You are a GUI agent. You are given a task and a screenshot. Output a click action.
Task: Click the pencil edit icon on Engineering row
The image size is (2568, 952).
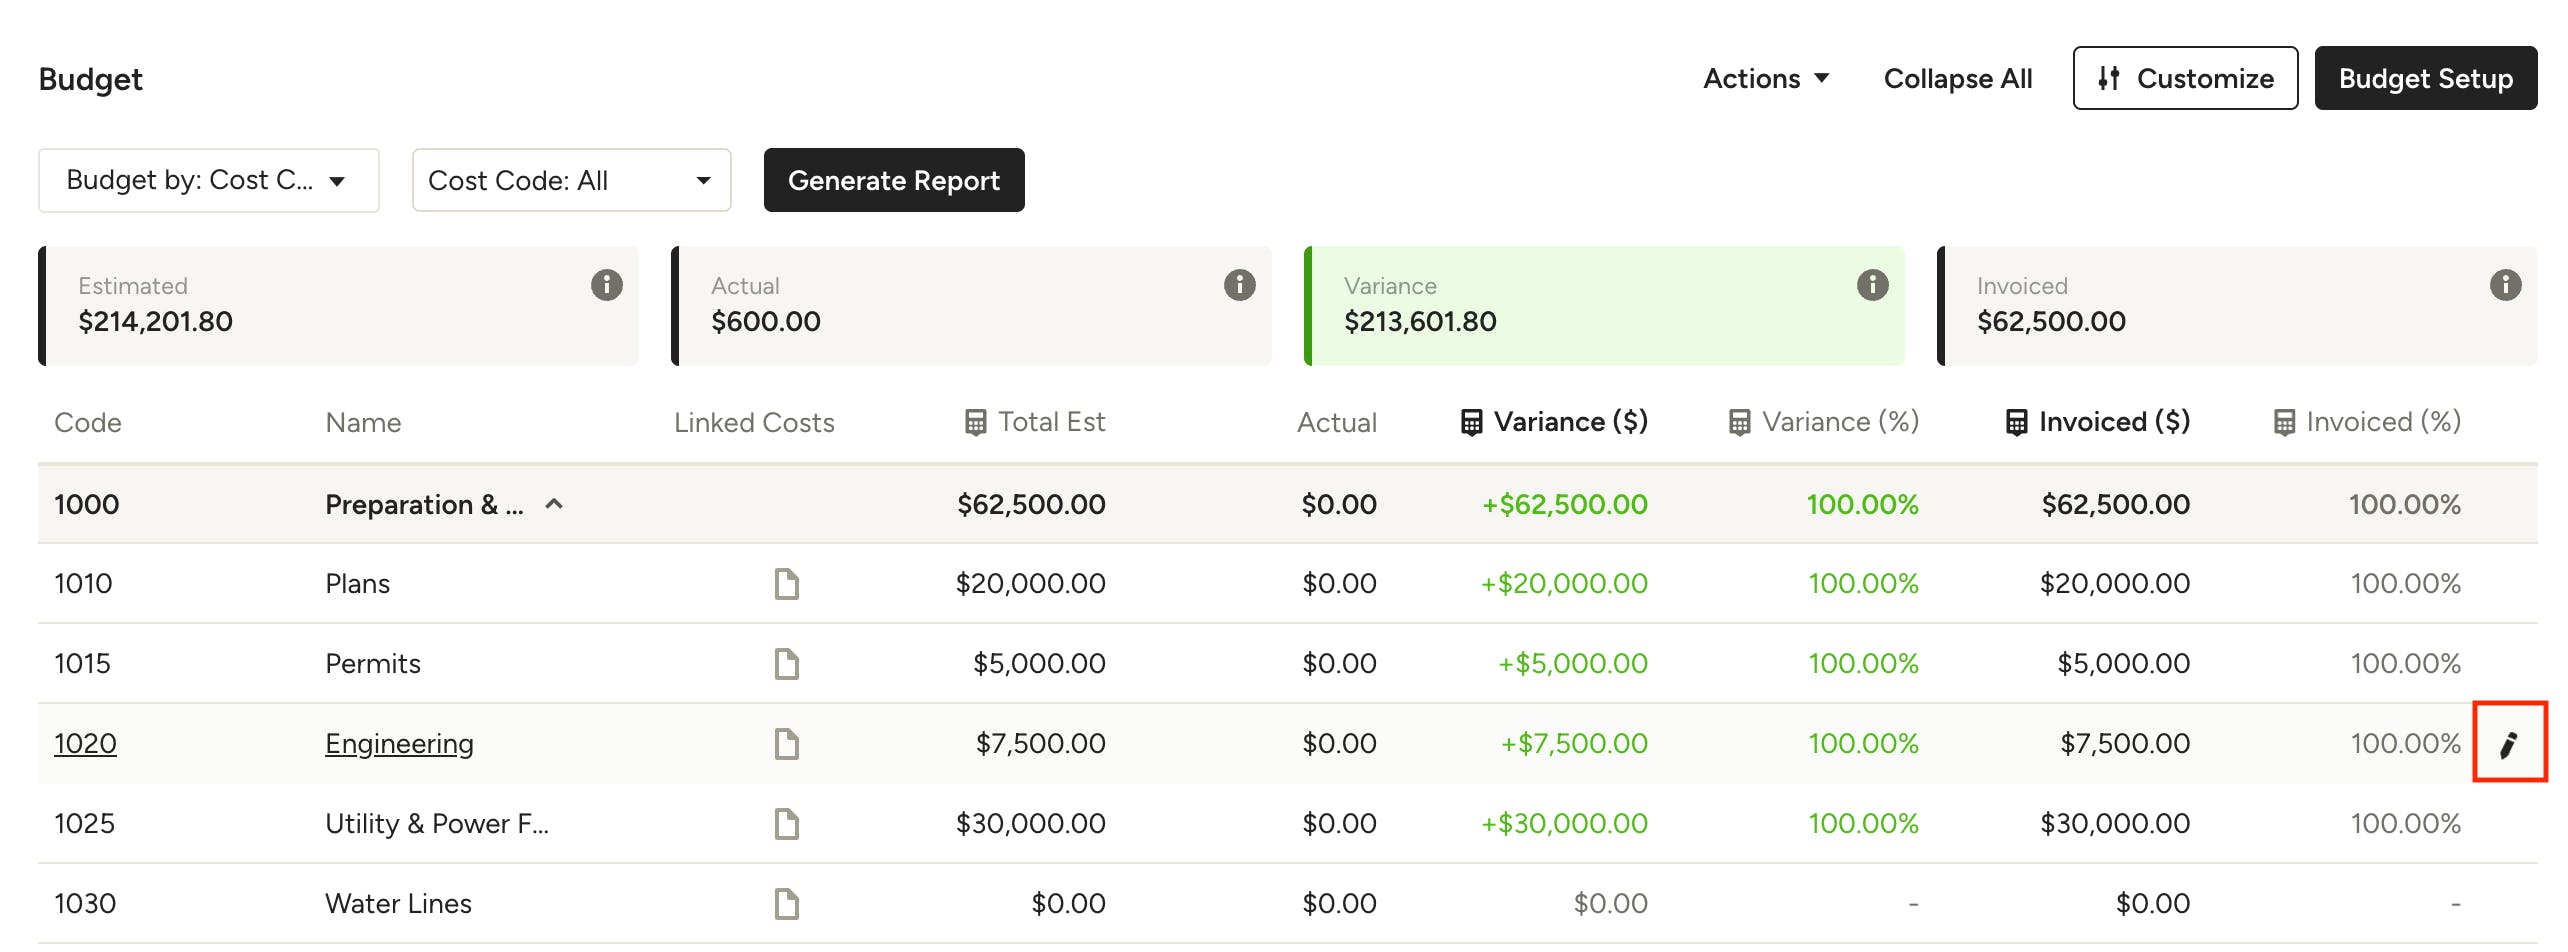coord(2508,744)
